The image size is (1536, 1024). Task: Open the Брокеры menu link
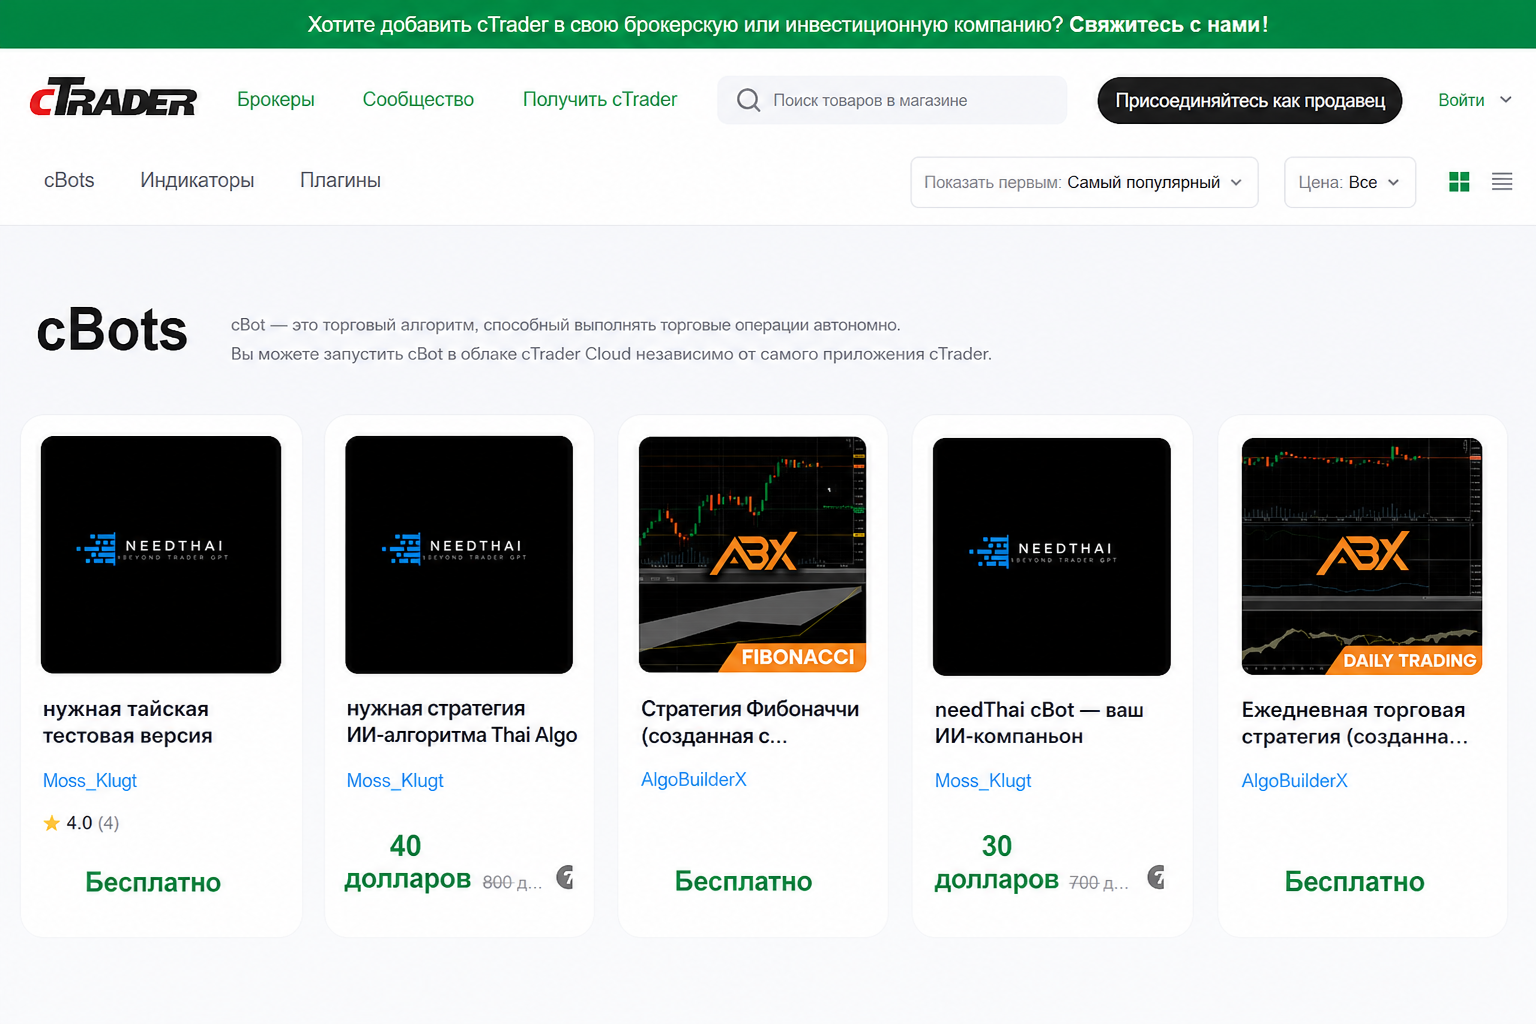276,99
